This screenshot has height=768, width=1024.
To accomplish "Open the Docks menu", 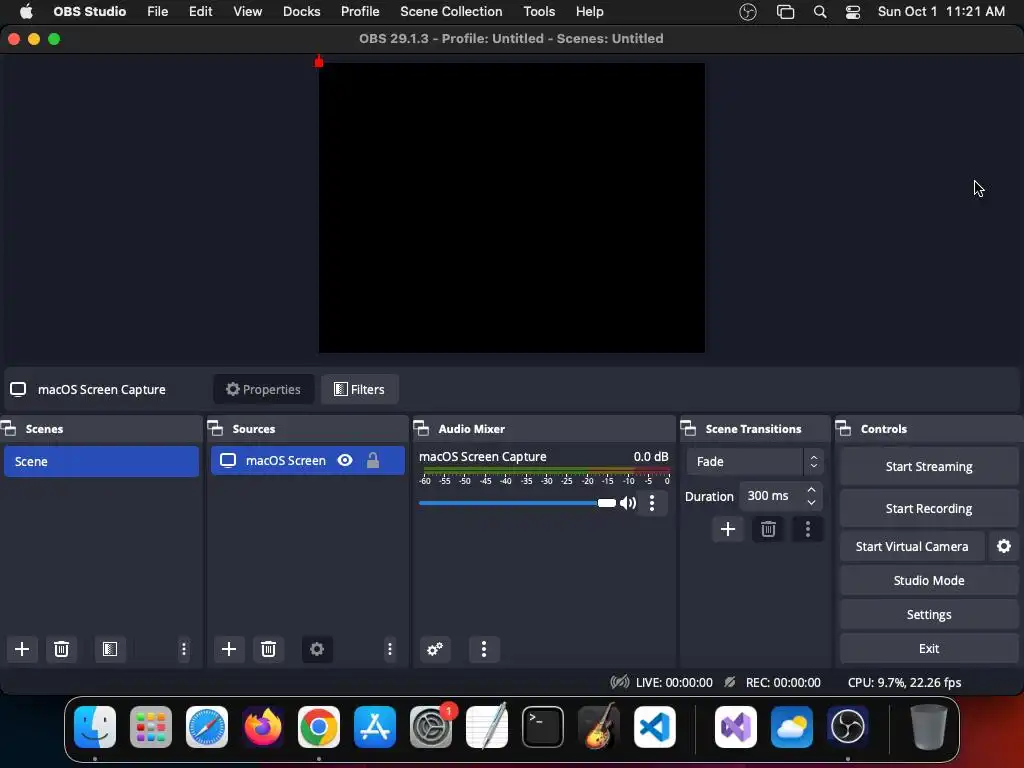I will pos(302,12).
